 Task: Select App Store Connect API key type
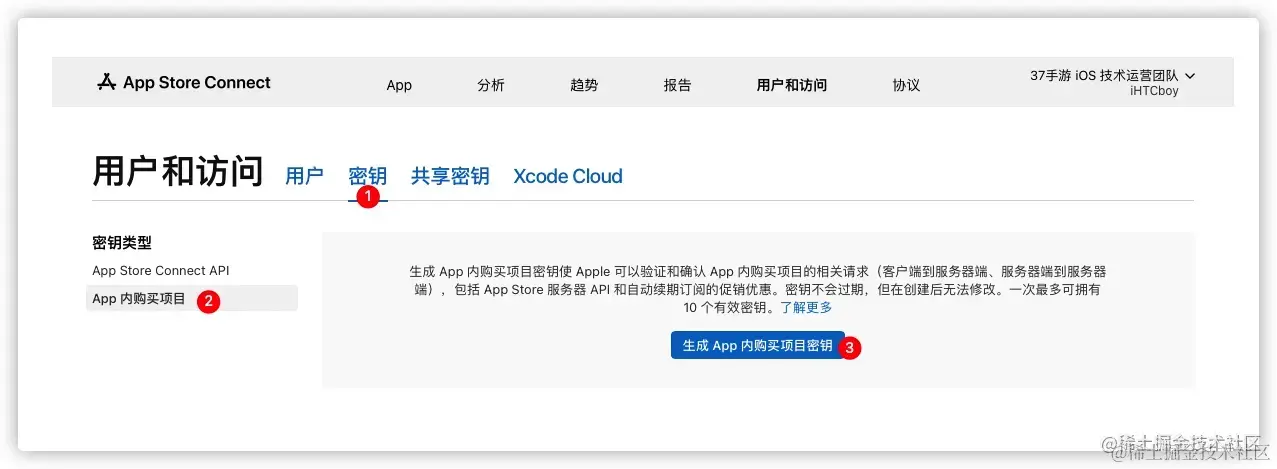161,271
